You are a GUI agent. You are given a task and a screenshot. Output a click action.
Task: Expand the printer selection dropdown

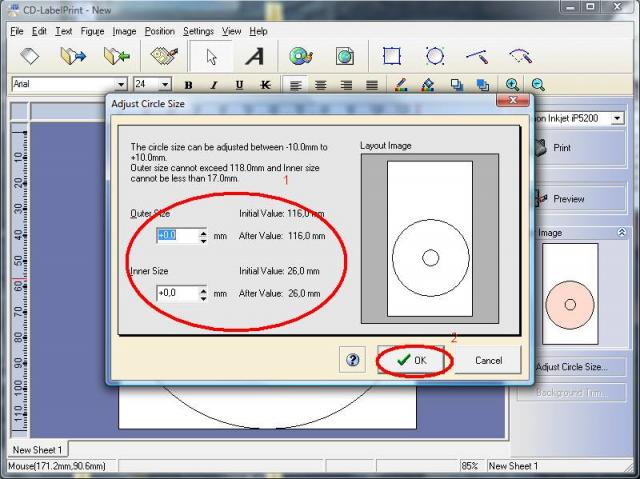617,118
